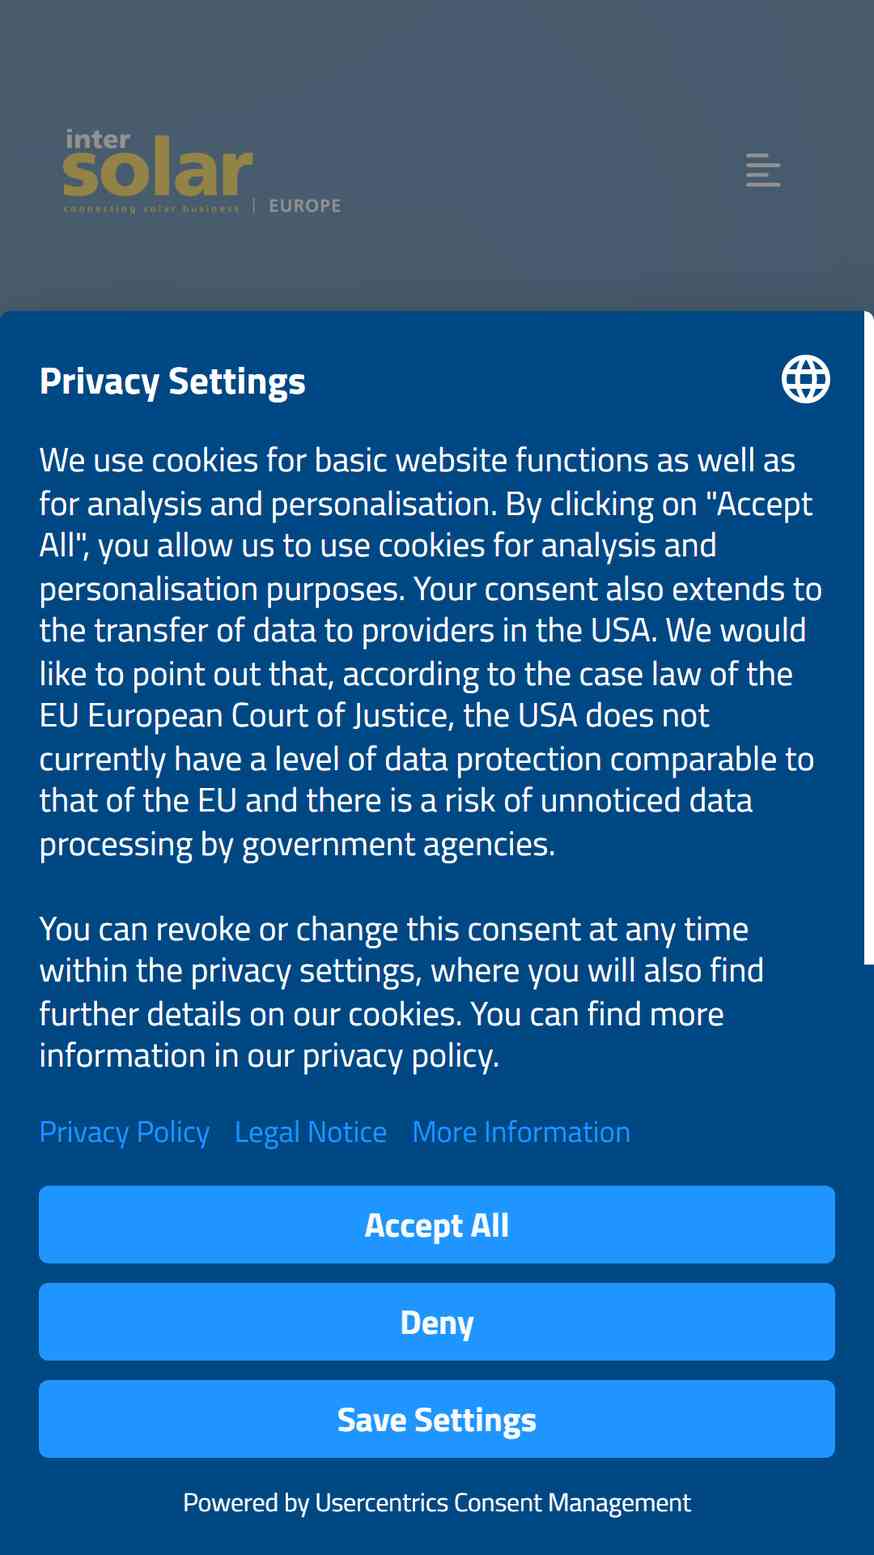Viewport: 874px width, 1555px height.
Task: Deny cookie consent
Action: point(437,1321)
